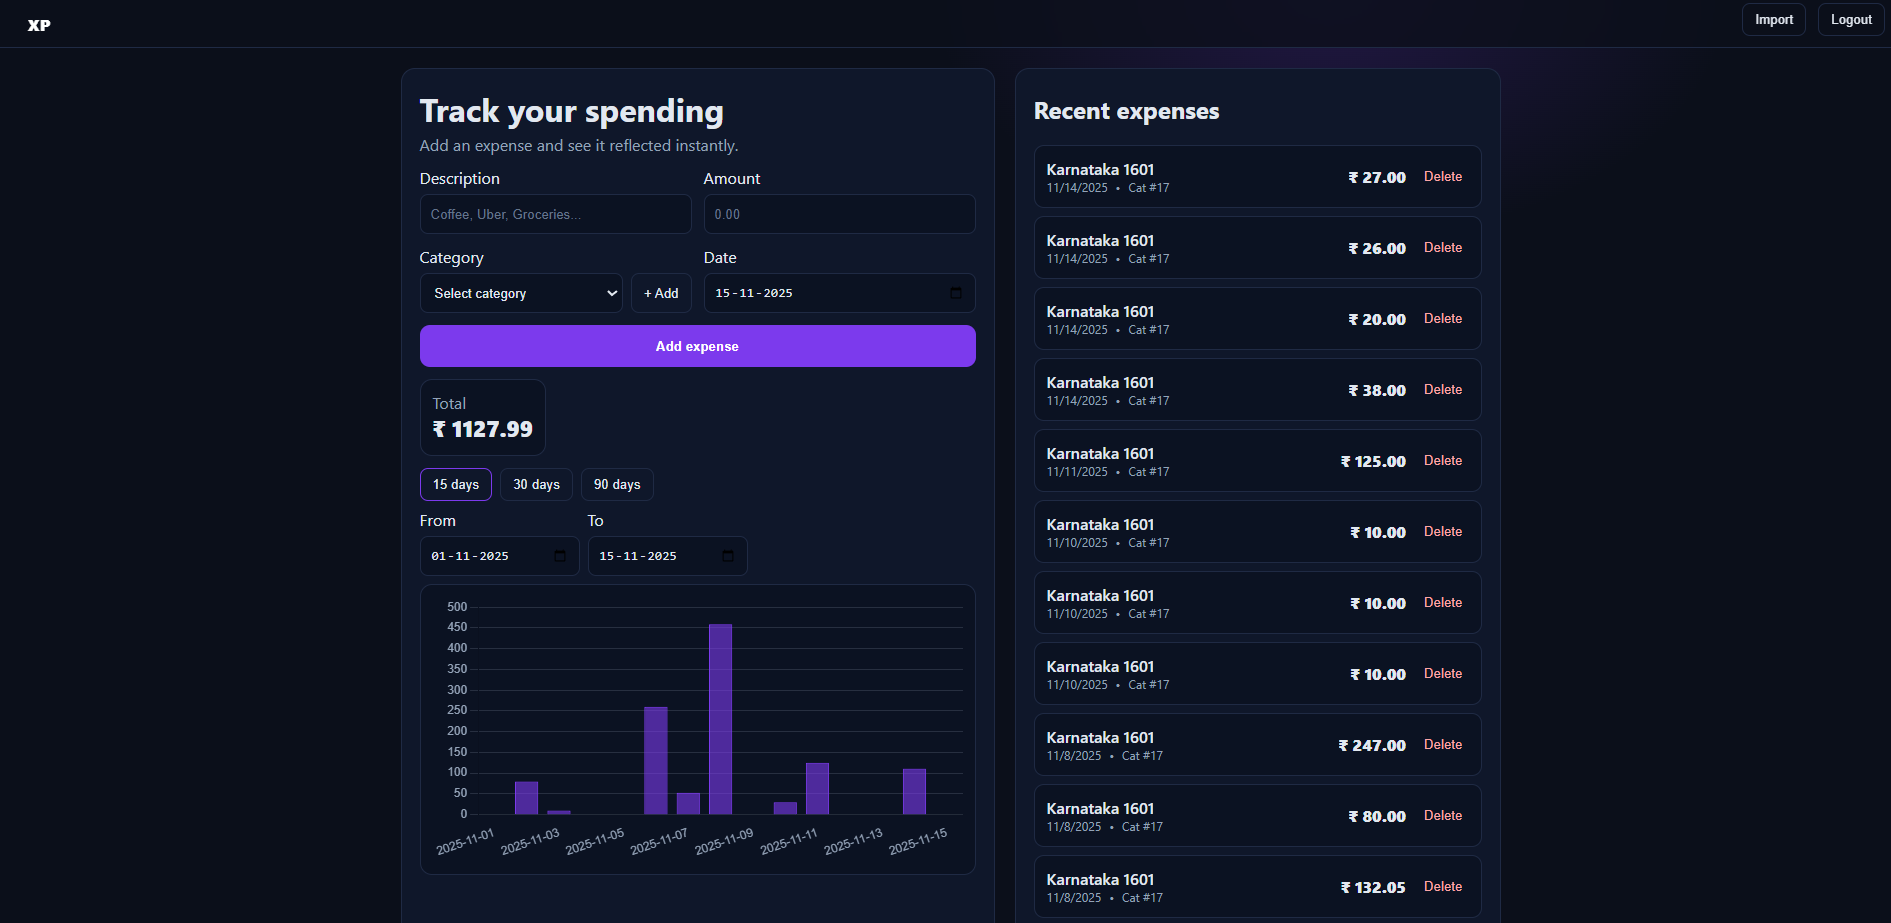This screenshot has width=1891, height=923.
Task: Focus the Description input field
Action: pos(555,214)
